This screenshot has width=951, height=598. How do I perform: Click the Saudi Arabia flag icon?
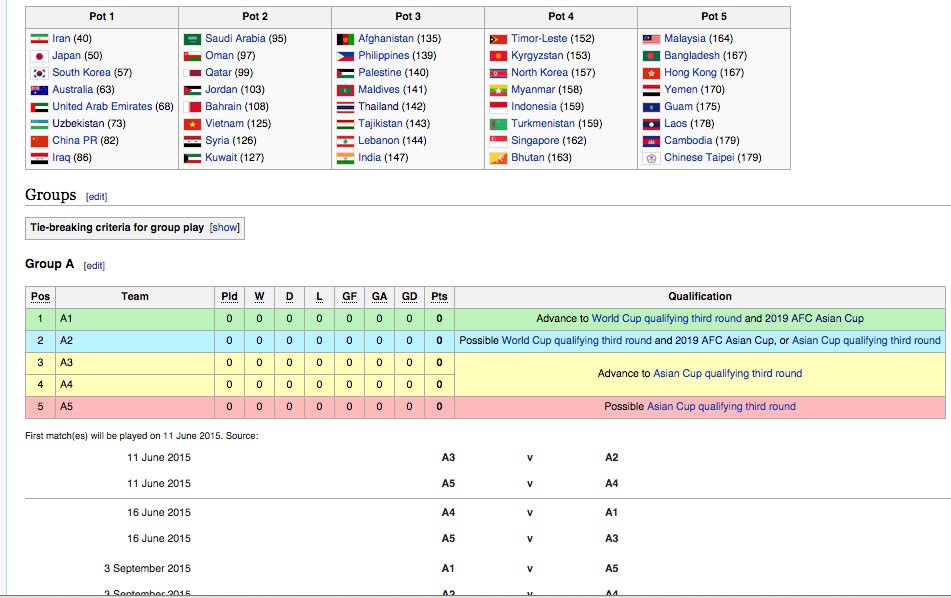click(x=192, y=39)
